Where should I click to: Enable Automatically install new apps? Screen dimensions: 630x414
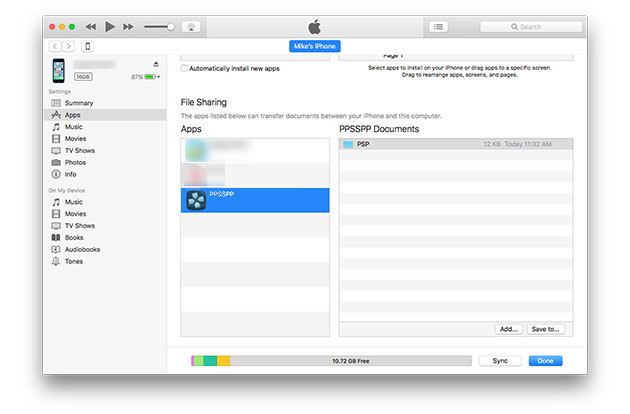[185, 68]
